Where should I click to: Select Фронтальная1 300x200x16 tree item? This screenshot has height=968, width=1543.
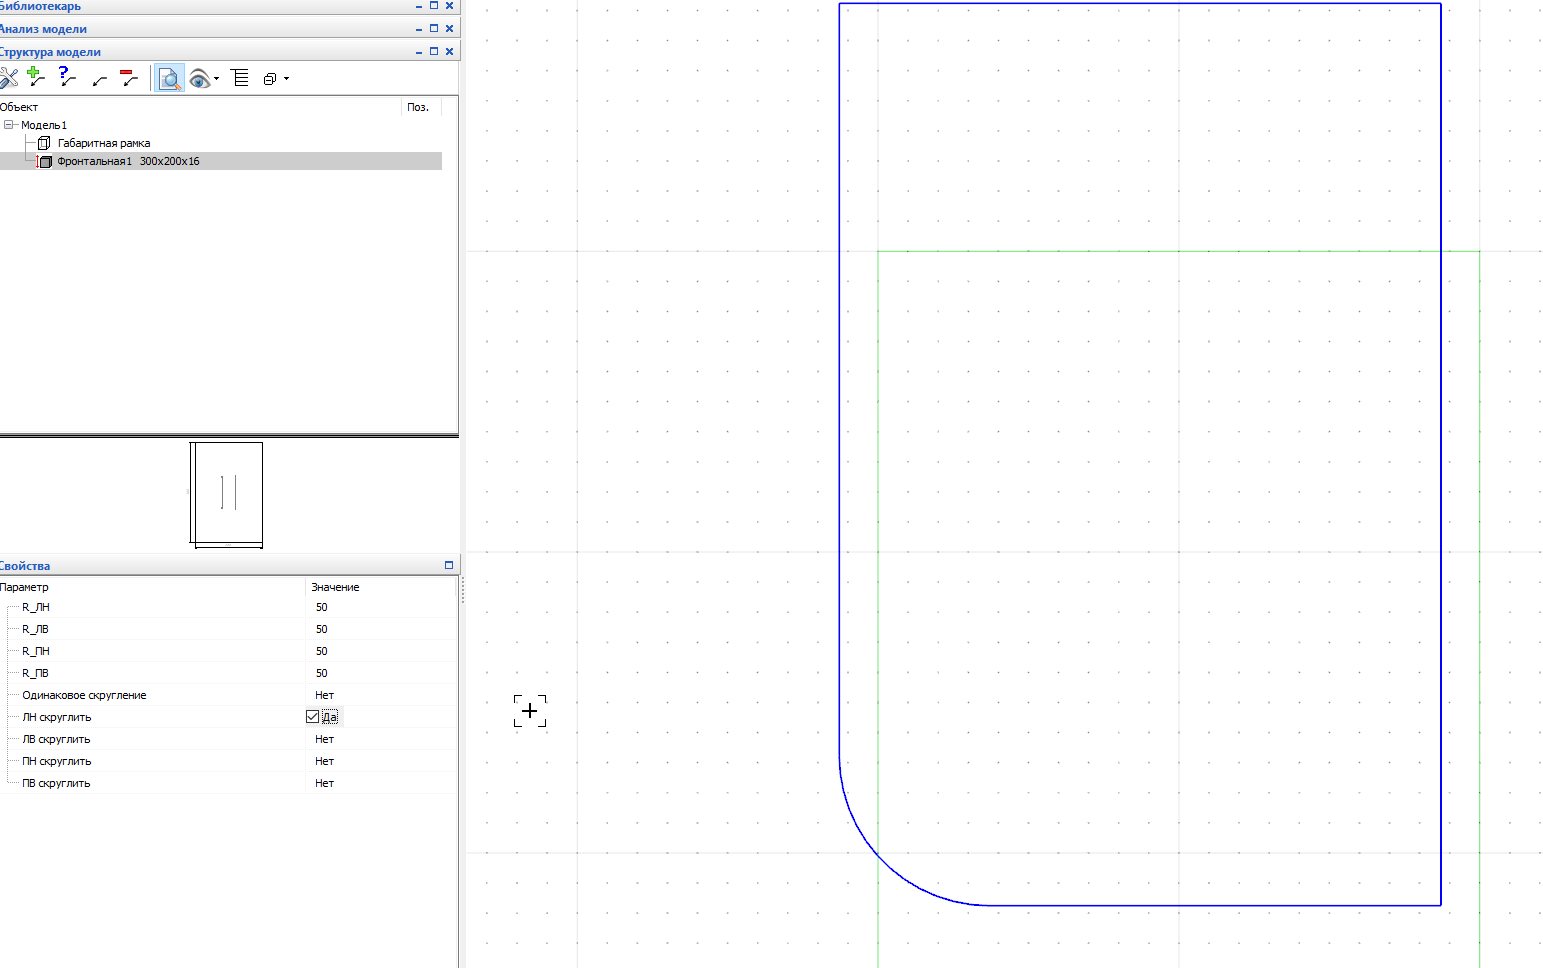click(128, 161)
